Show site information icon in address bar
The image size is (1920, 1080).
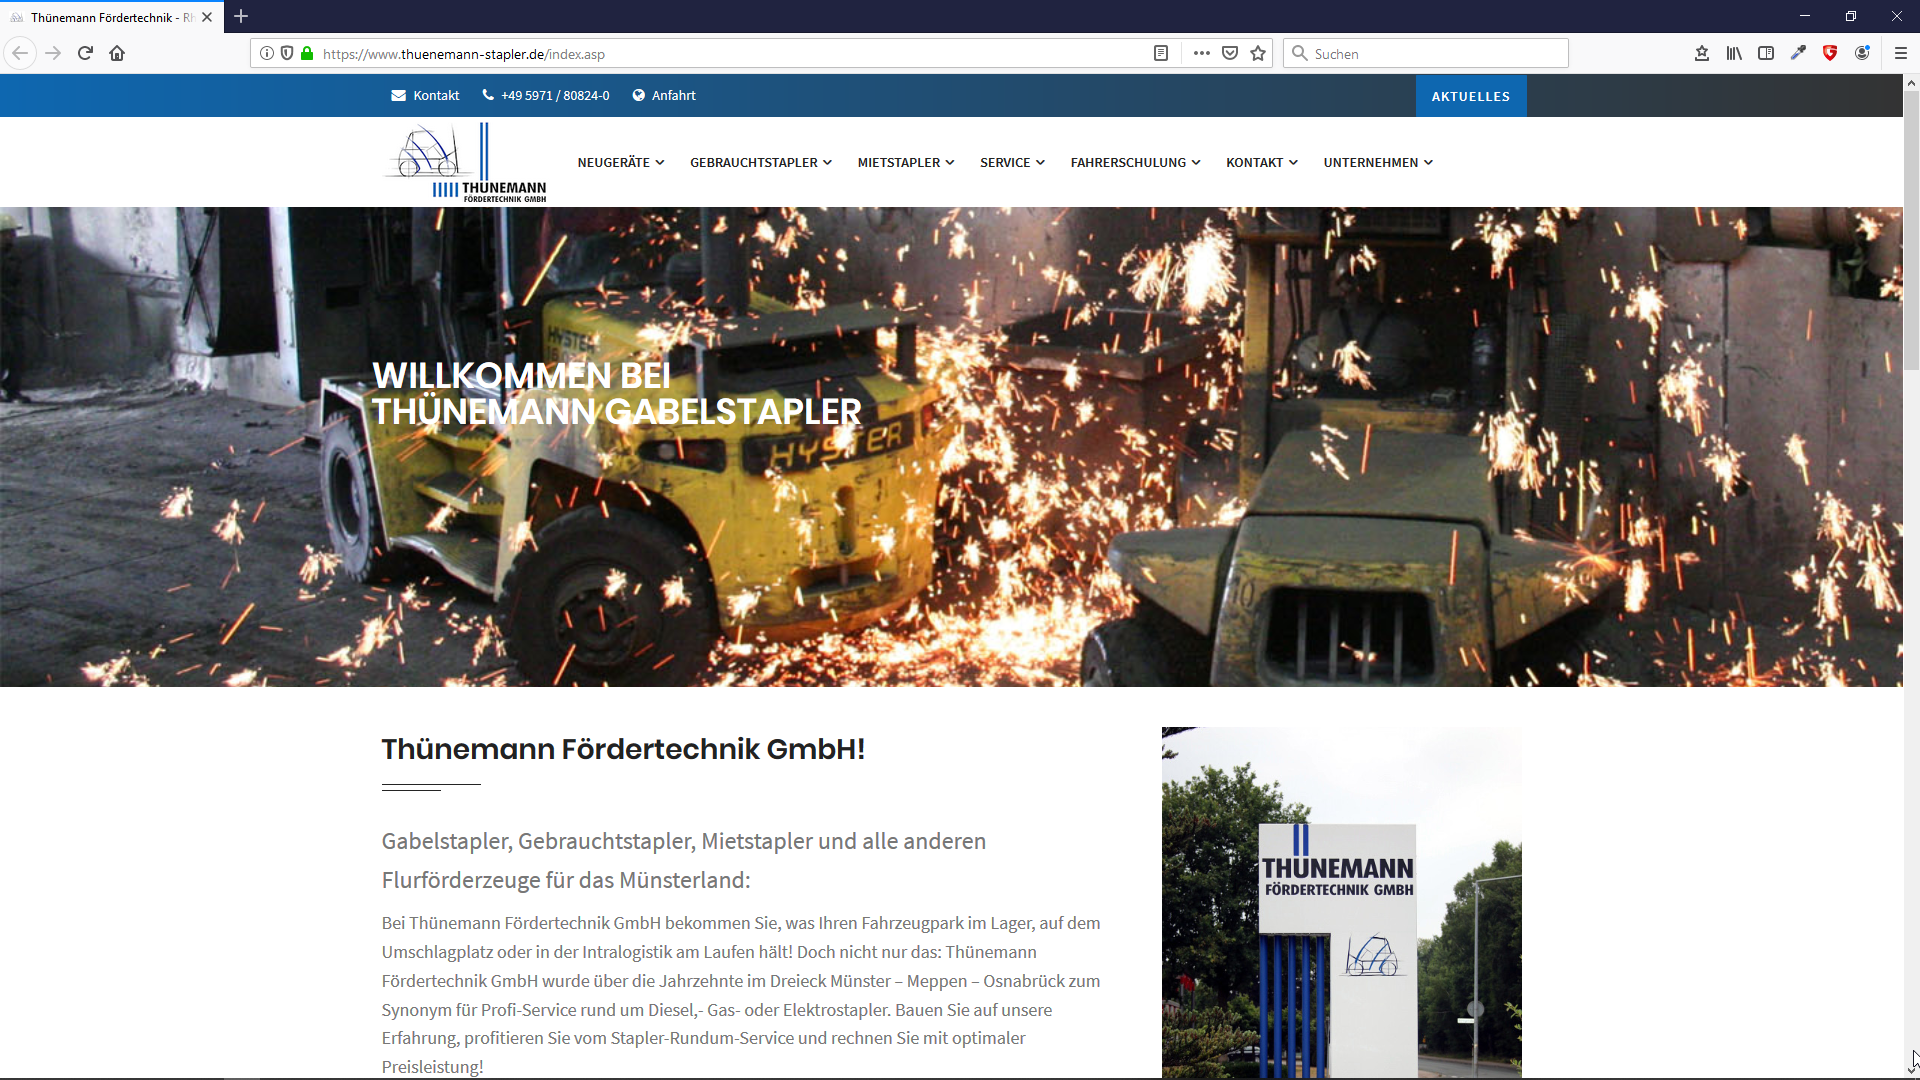[x=267, y=53]
